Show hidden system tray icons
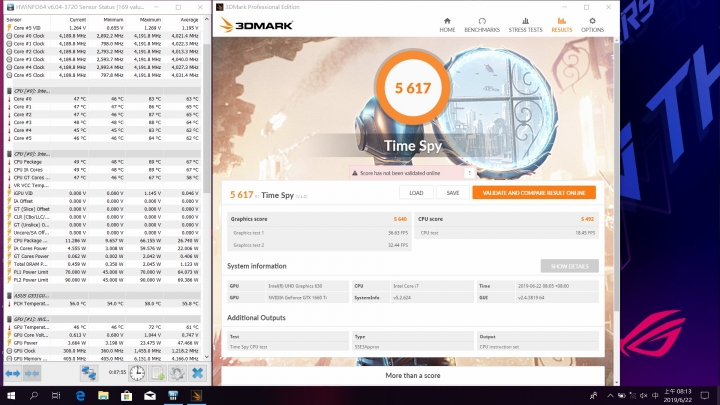Viewport: 720px width, 405px height. point(610,395)
